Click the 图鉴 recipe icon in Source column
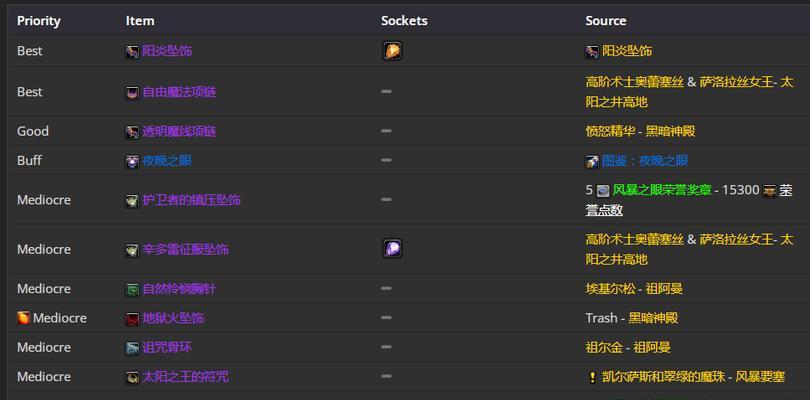Screen dimensions: 810x400 coord(592,161)
